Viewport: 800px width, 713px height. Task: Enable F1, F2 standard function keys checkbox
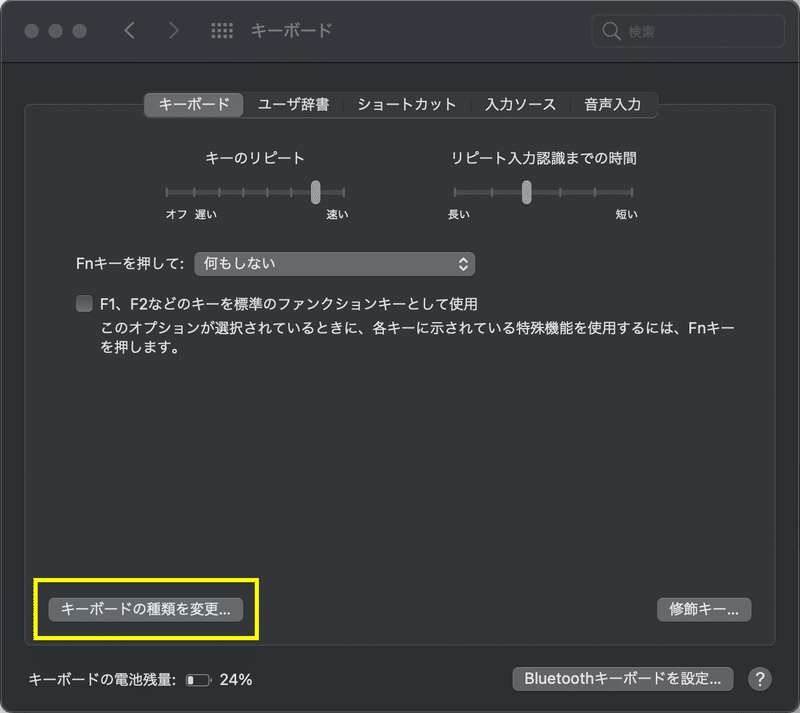pyautogui.click(x=84, y=304)
